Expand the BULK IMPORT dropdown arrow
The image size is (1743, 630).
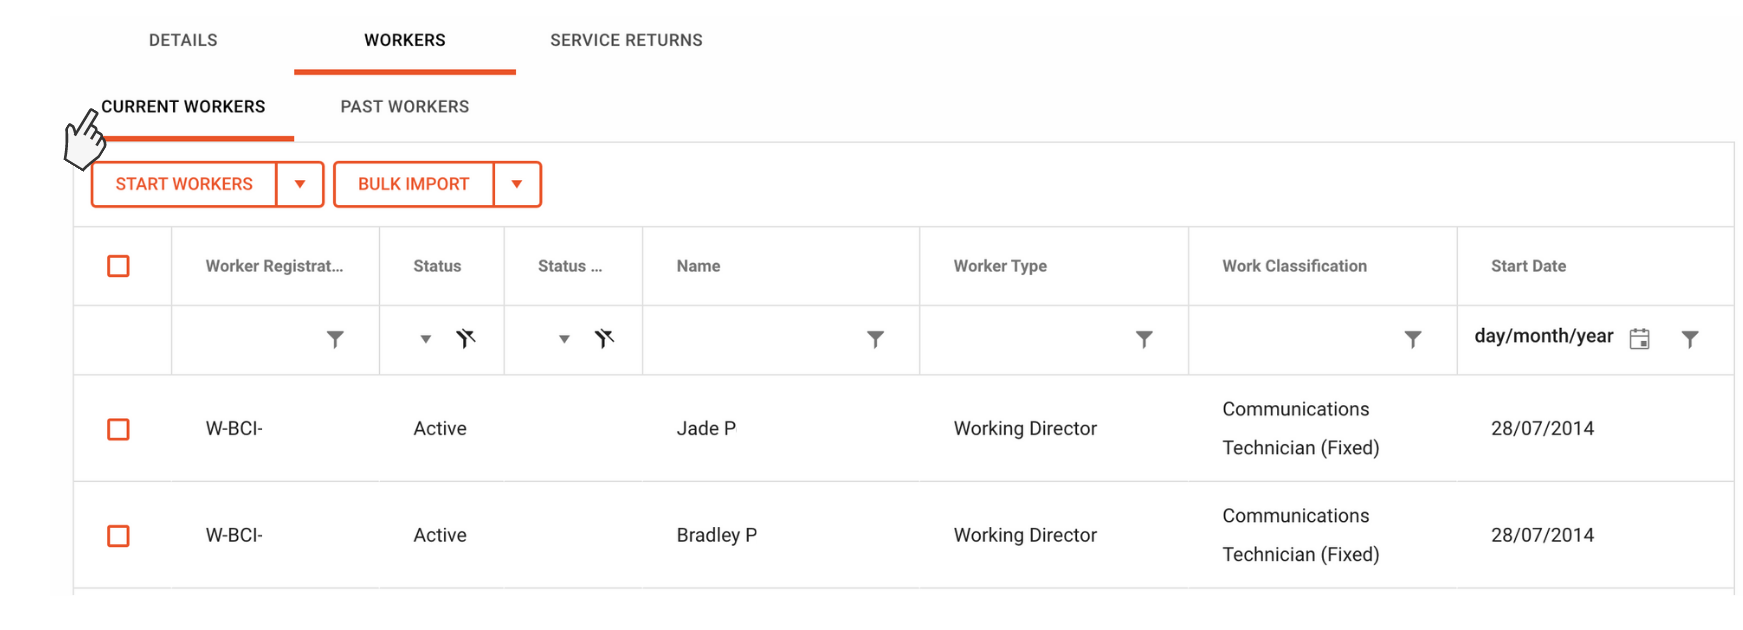tap(517, 184)
